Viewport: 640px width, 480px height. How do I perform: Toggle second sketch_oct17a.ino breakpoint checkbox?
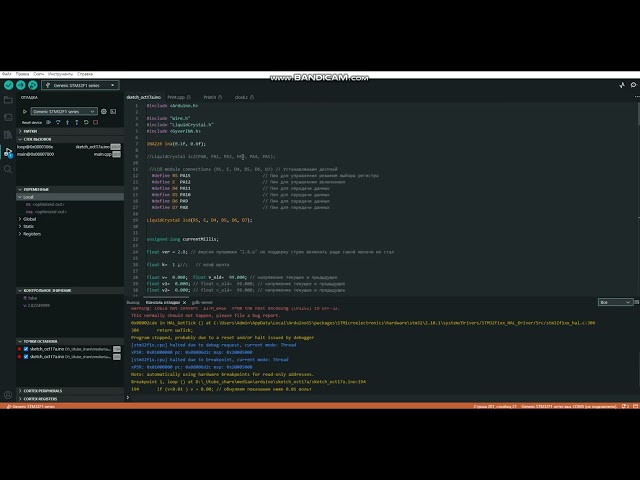pos(26,357)
